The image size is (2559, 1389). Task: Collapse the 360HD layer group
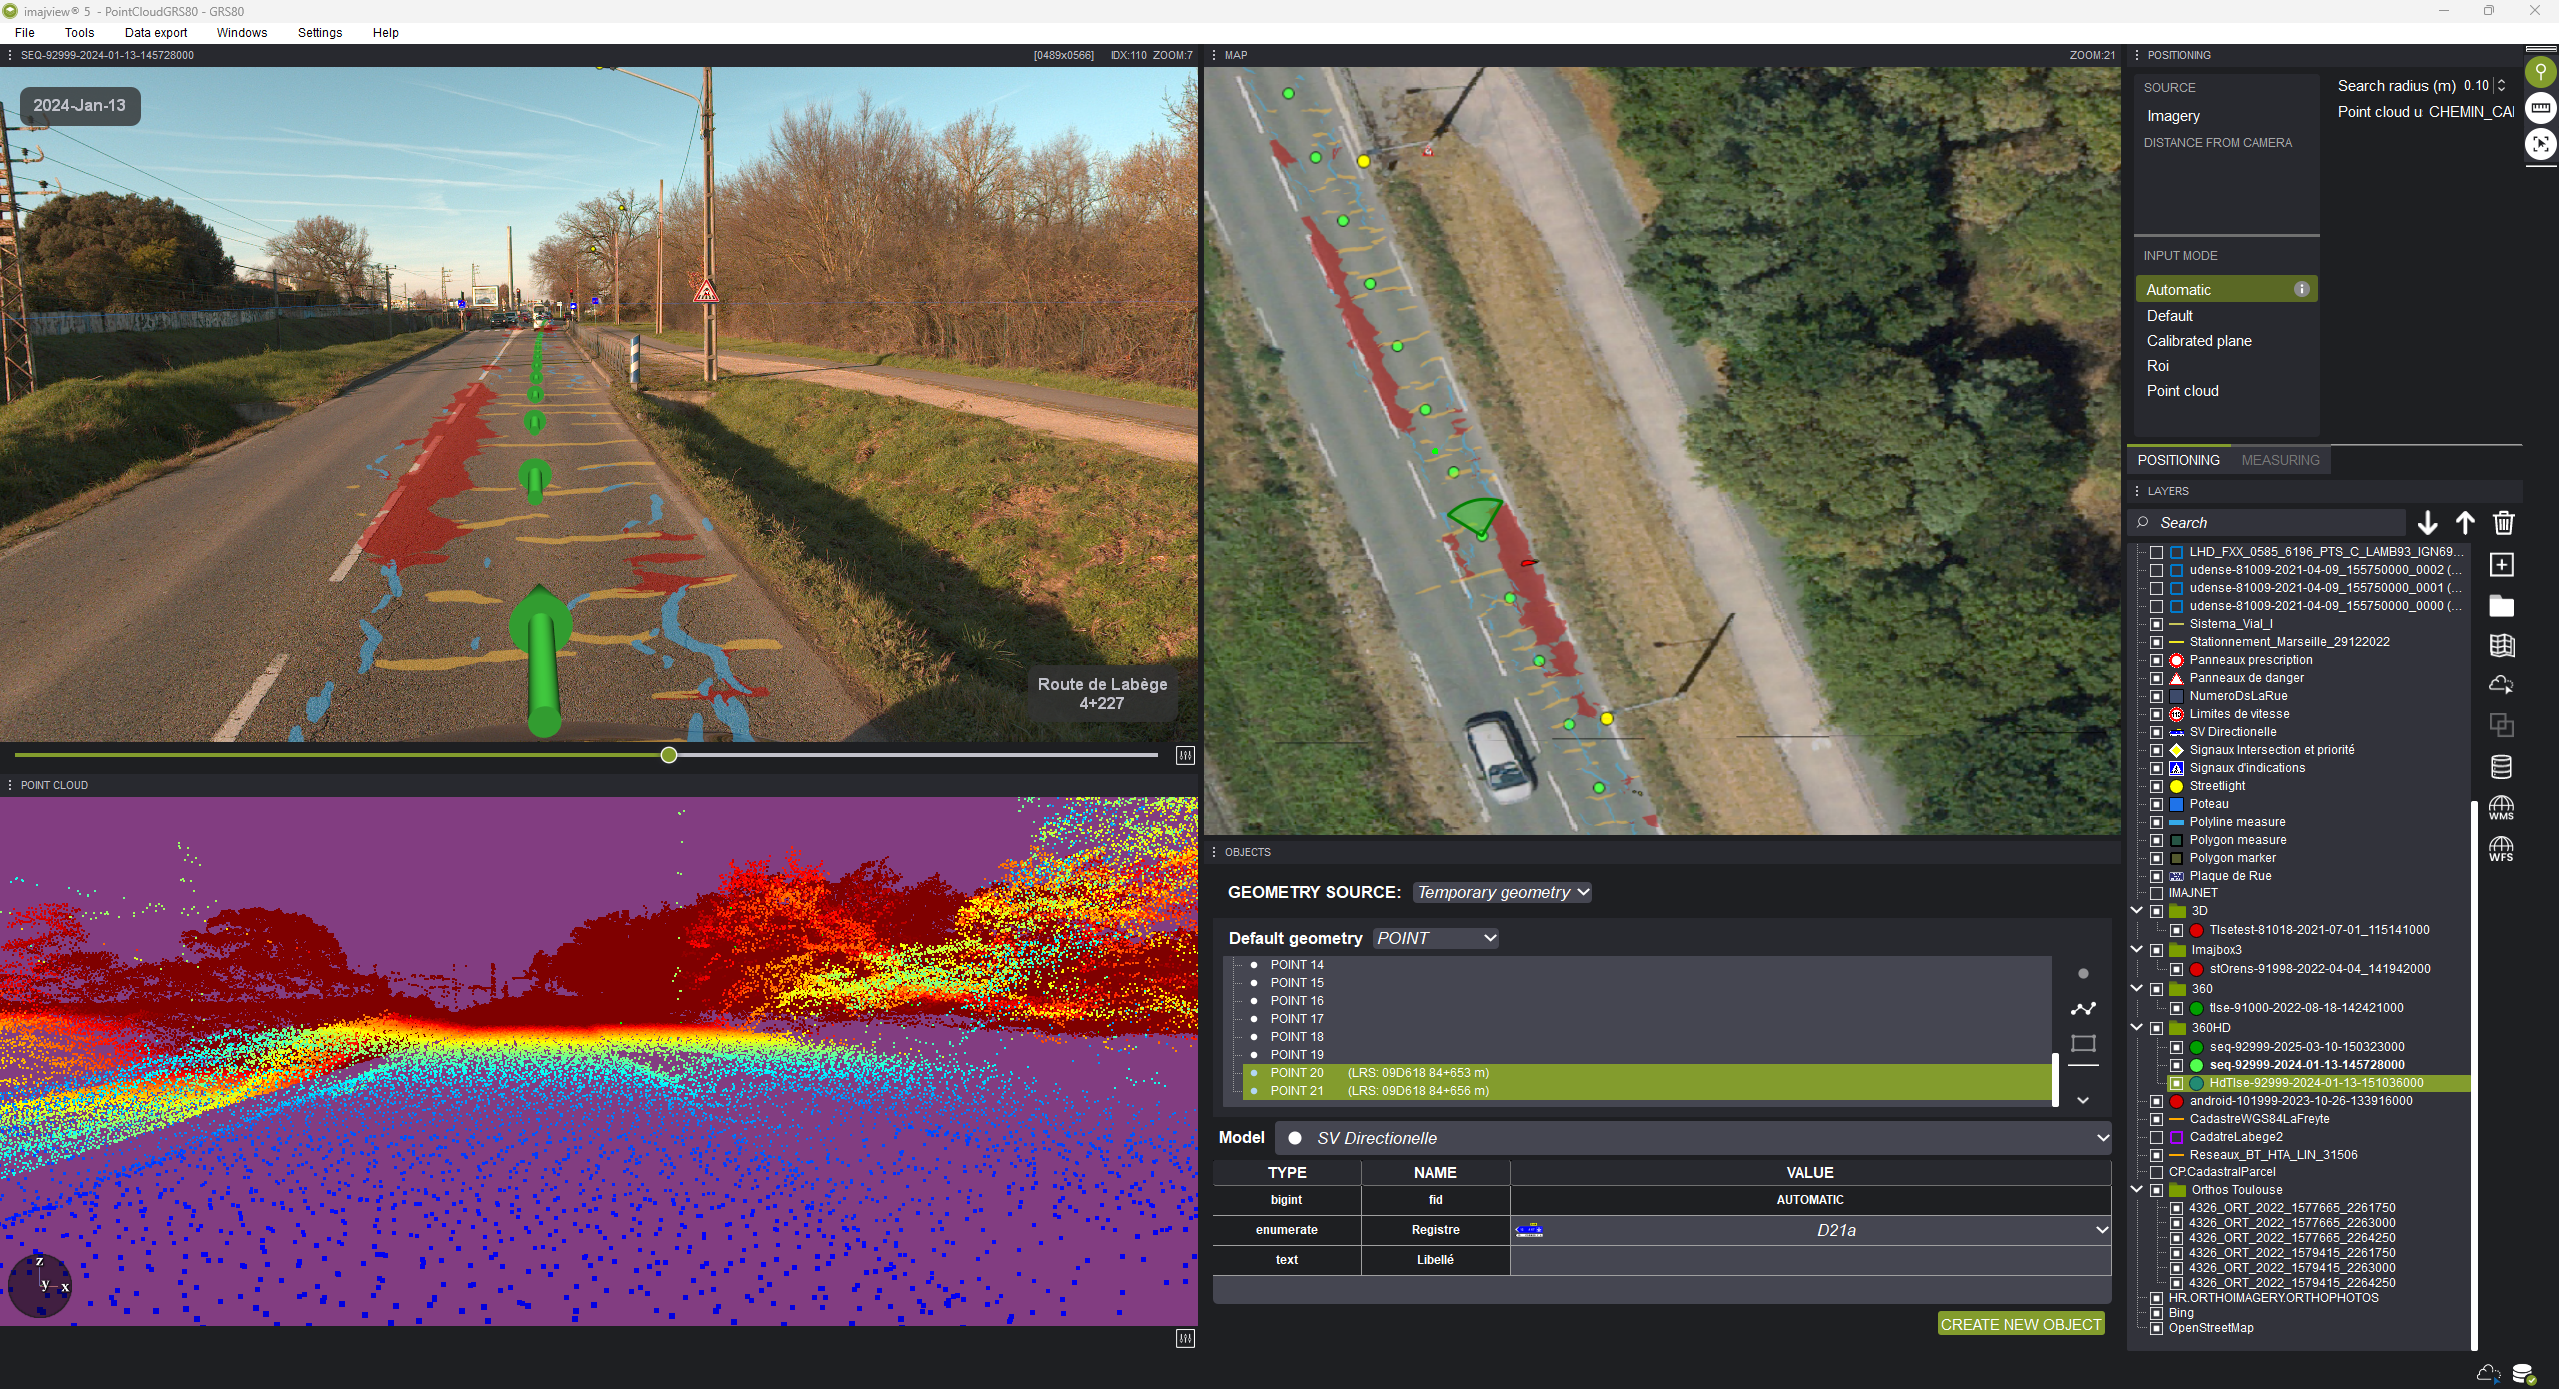click(2136, 1027)
